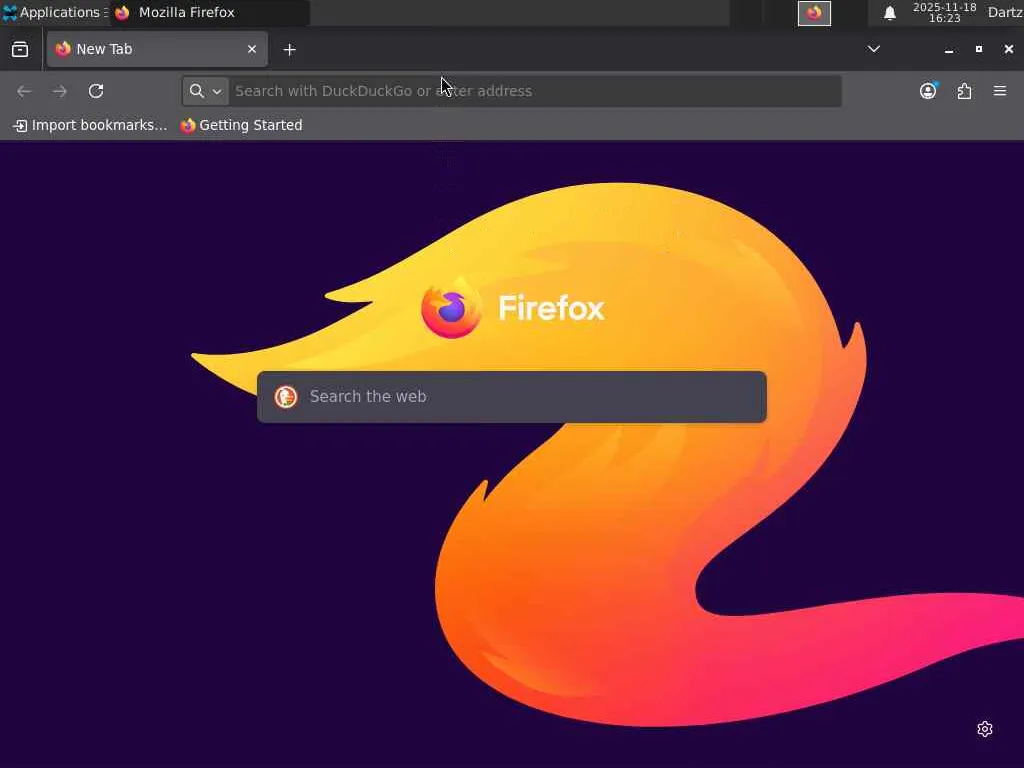Open the Applications menu in panel

point(54,12)
